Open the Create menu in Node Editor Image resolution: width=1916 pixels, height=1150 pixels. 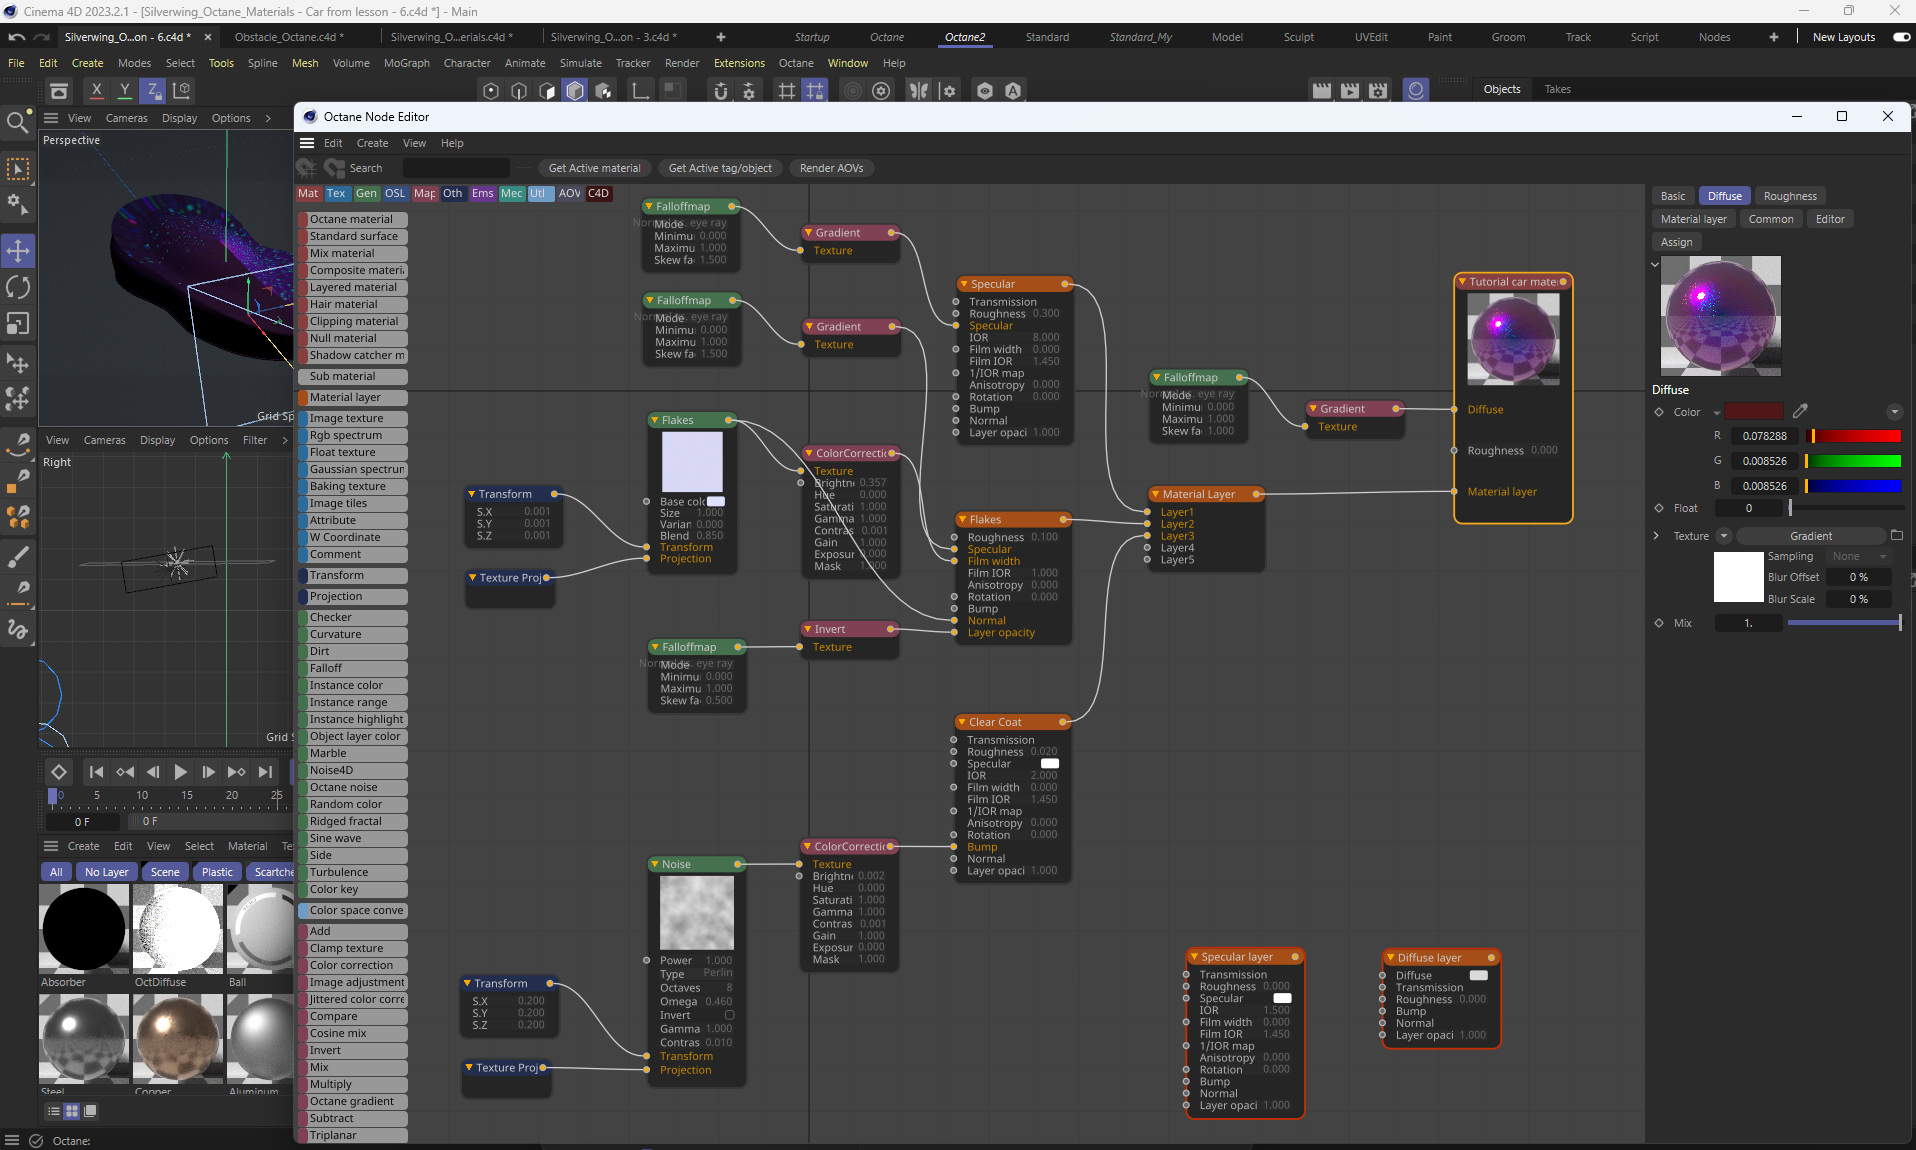[372, 143]
